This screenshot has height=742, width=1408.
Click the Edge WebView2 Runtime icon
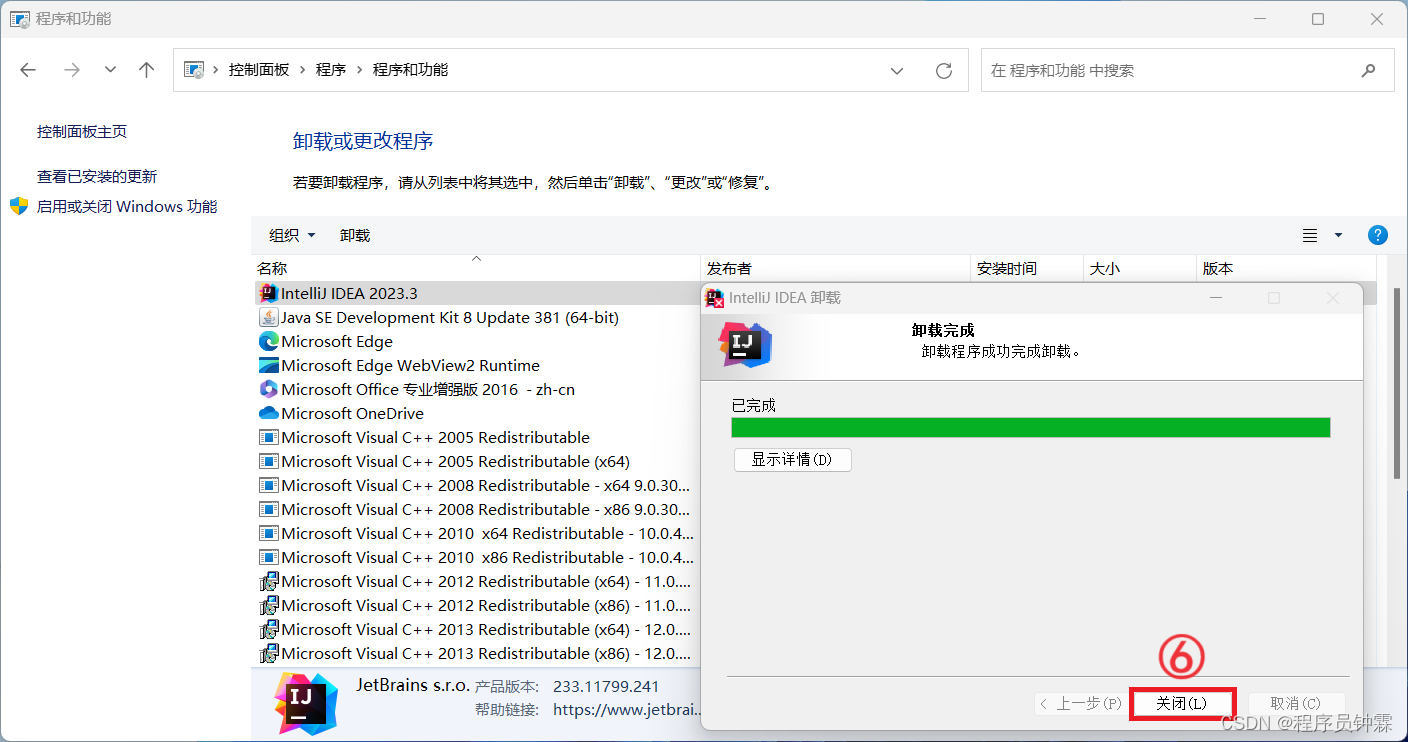pyautogui.click(x=268, y=365)
